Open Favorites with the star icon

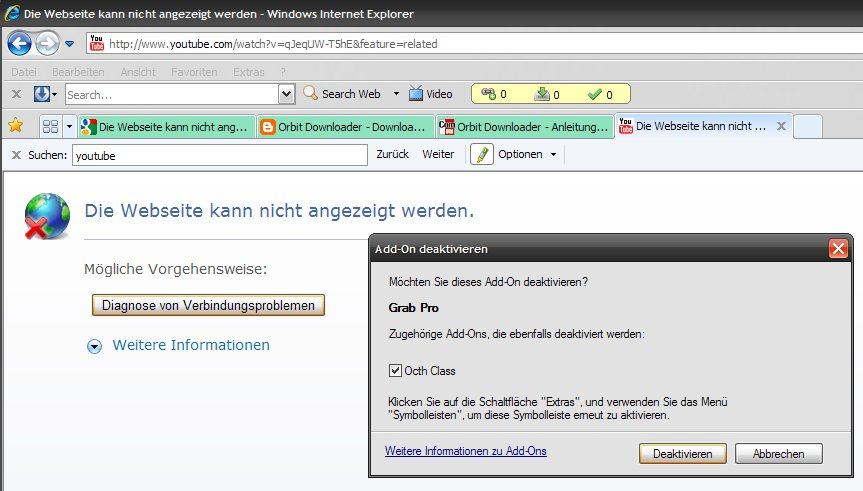pos(16,126)
